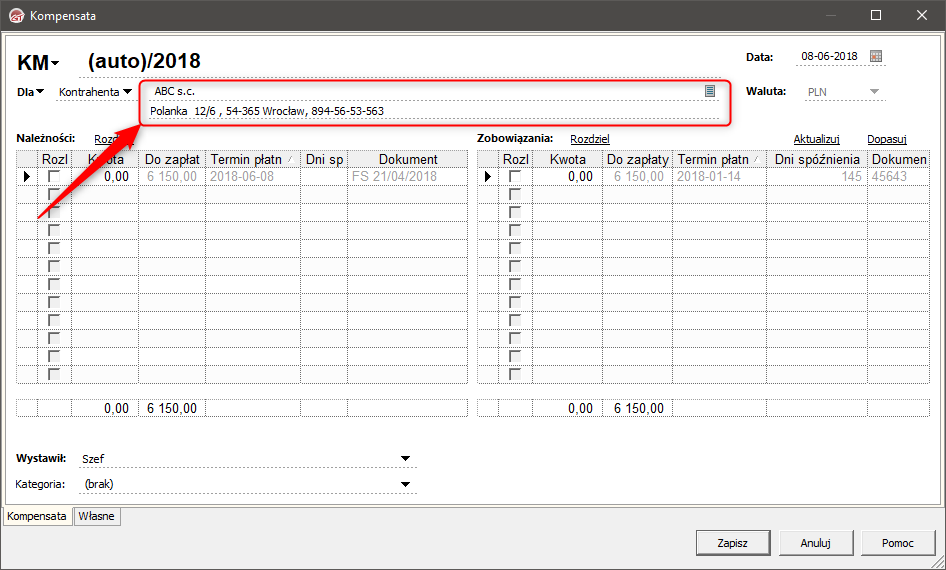946x570 pixels.
Task: Click the 2018-01-14 payment term cell
Action: [x=719, y=177]
